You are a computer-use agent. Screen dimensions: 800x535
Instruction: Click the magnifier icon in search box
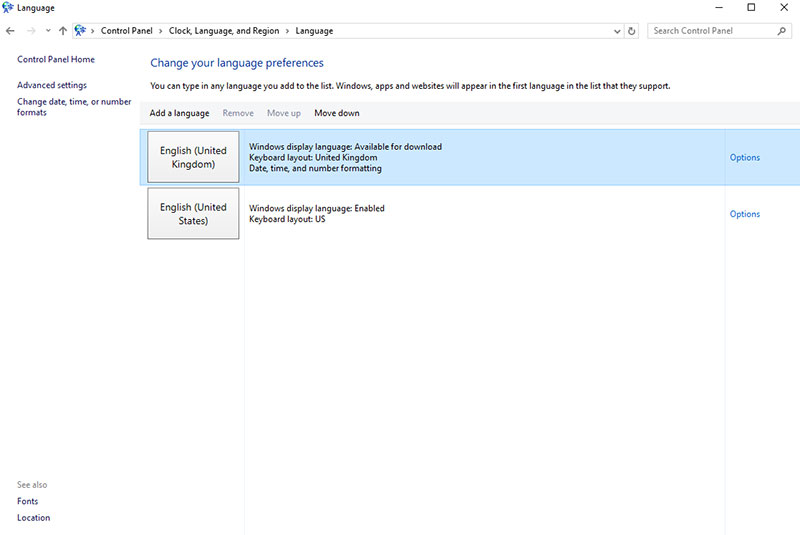point(782,31)
